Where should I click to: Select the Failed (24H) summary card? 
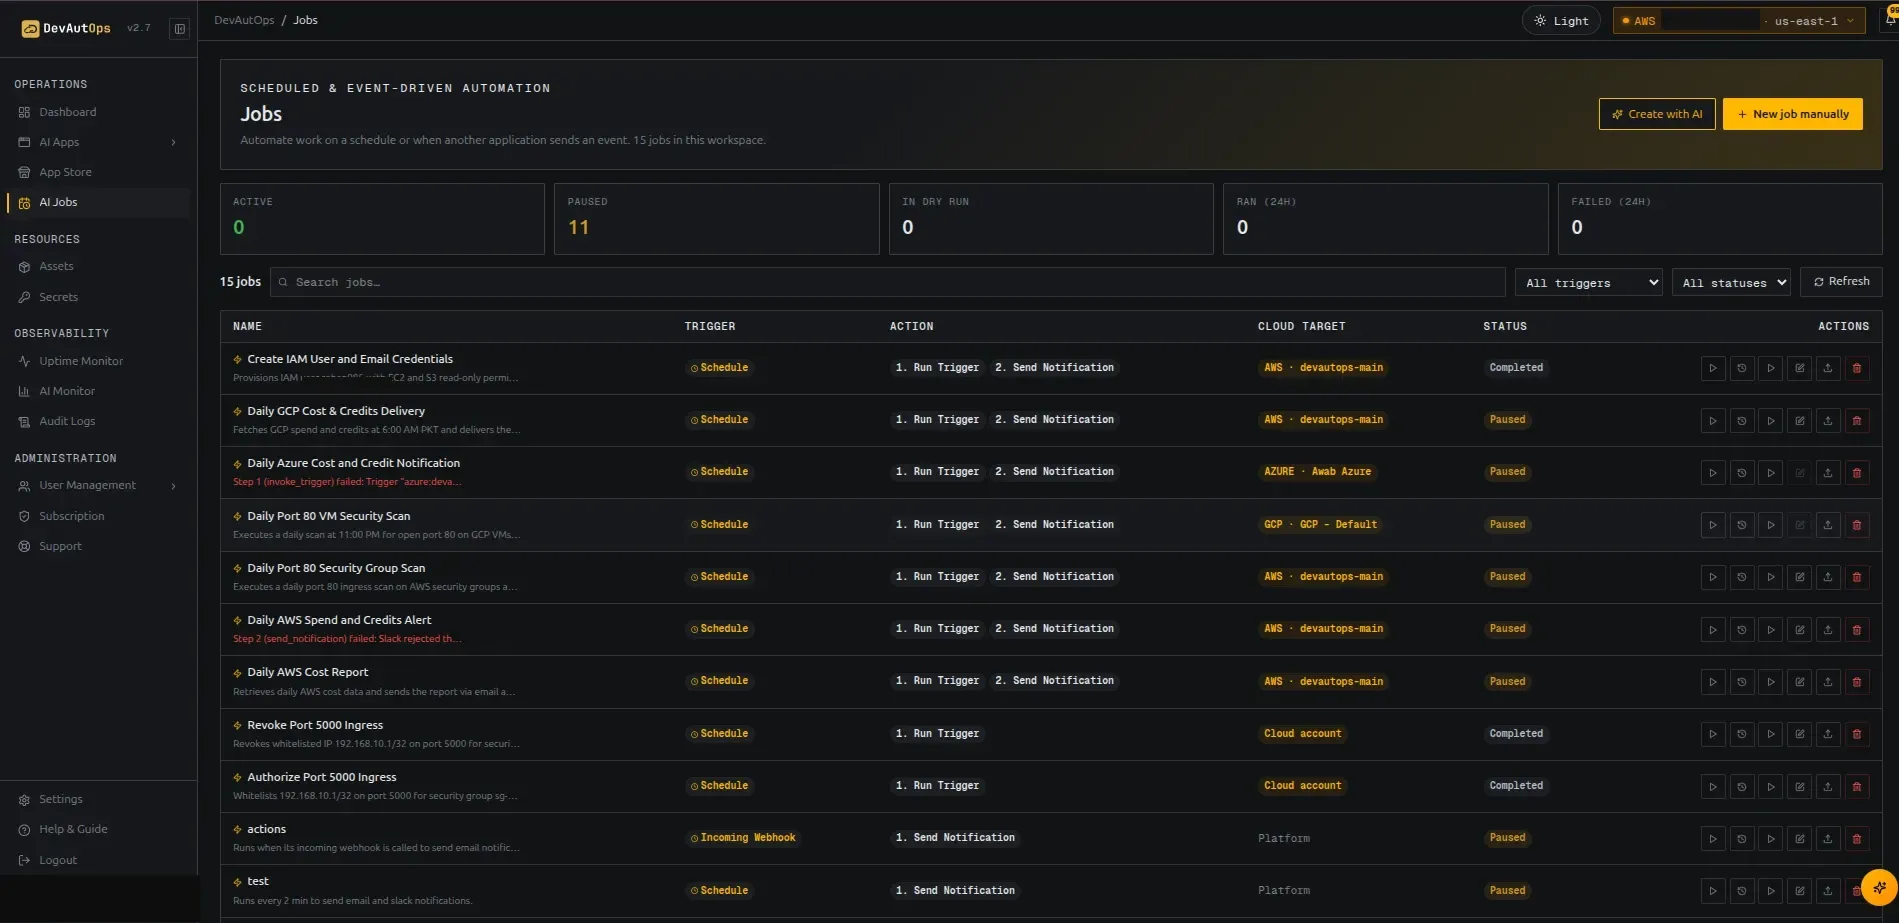pos(1720,218)
